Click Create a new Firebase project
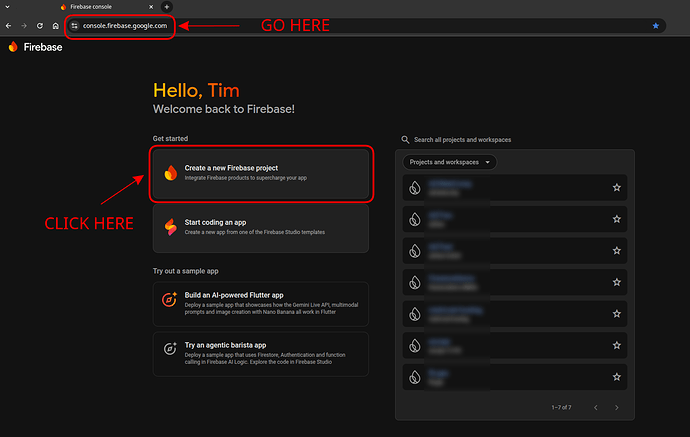The width and height of the screenshot is (690, 437). tap(262, 173)
